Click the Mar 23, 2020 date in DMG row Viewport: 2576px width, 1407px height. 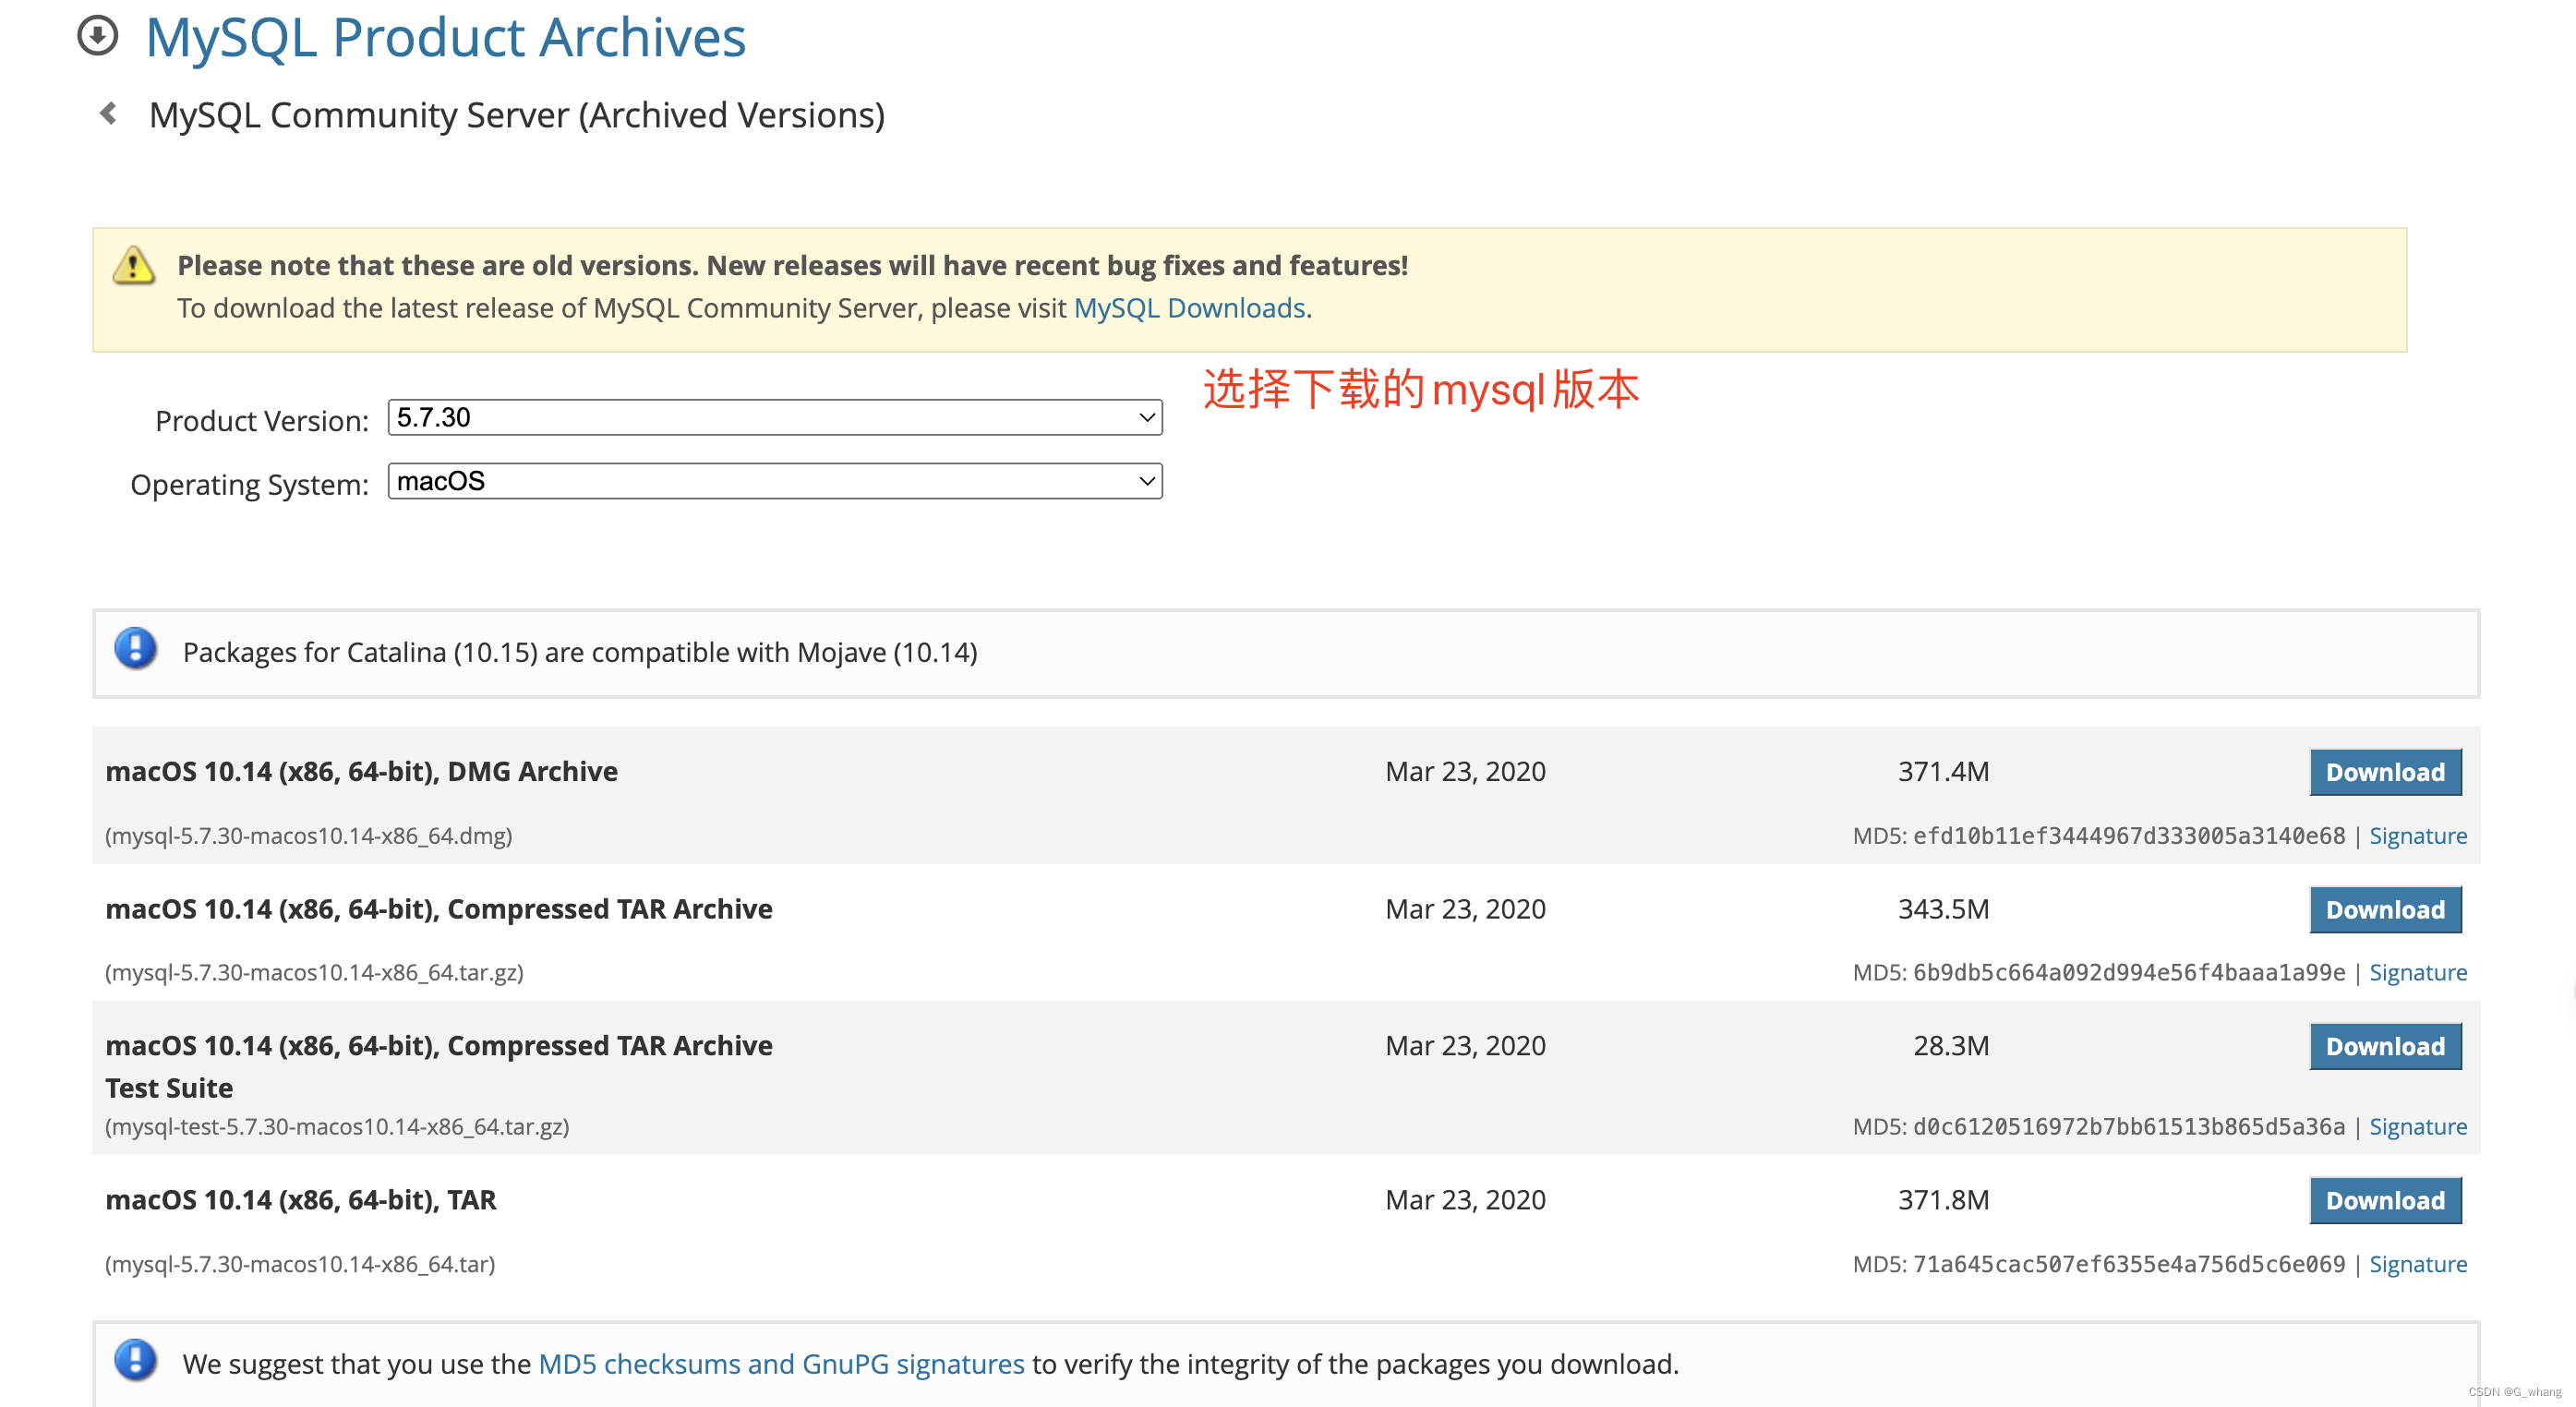tap(1465, 772)
